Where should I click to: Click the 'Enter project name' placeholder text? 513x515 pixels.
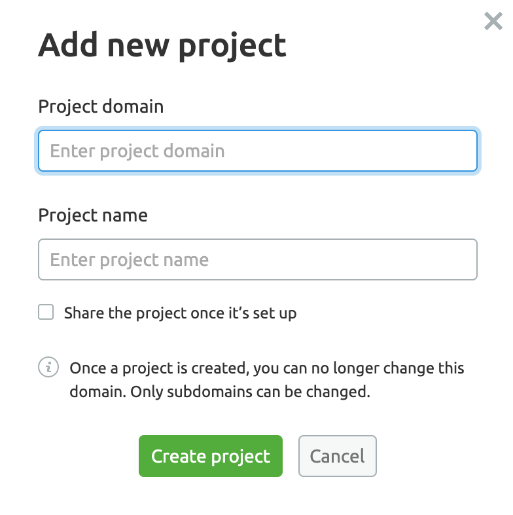point(129,260)
